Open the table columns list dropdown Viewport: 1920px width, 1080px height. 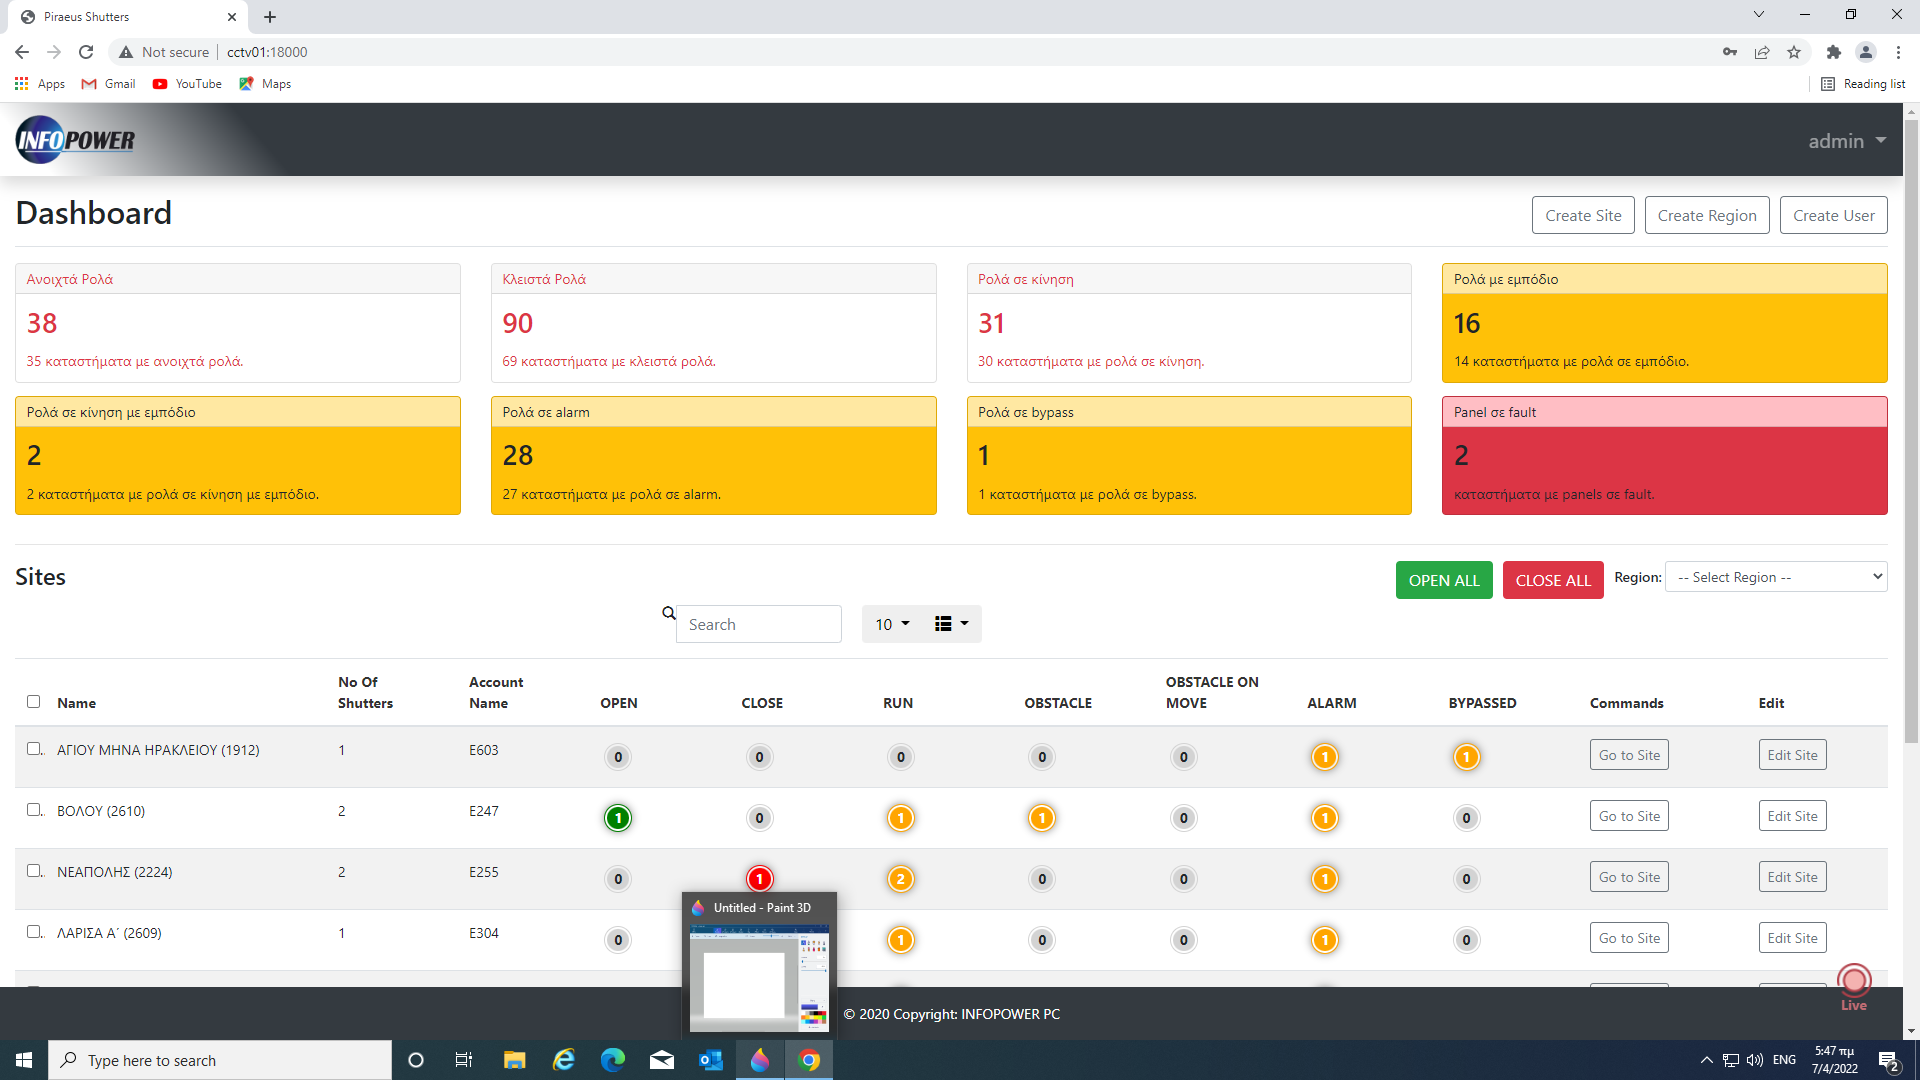[x=951, y=624]
